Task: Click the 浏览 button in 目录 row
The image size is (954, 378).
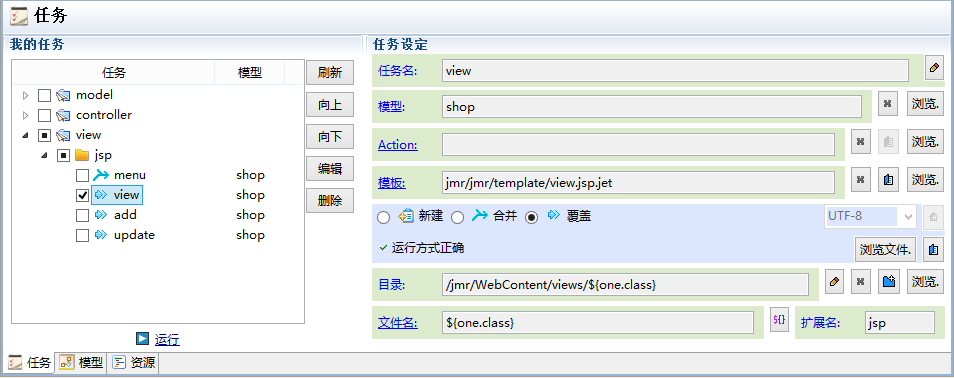Action: click(925, 282)
